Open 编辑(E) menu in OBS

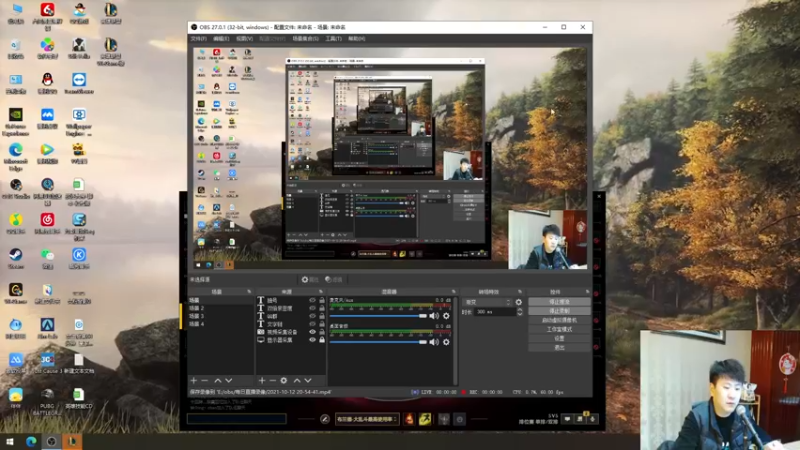(221, 39)
